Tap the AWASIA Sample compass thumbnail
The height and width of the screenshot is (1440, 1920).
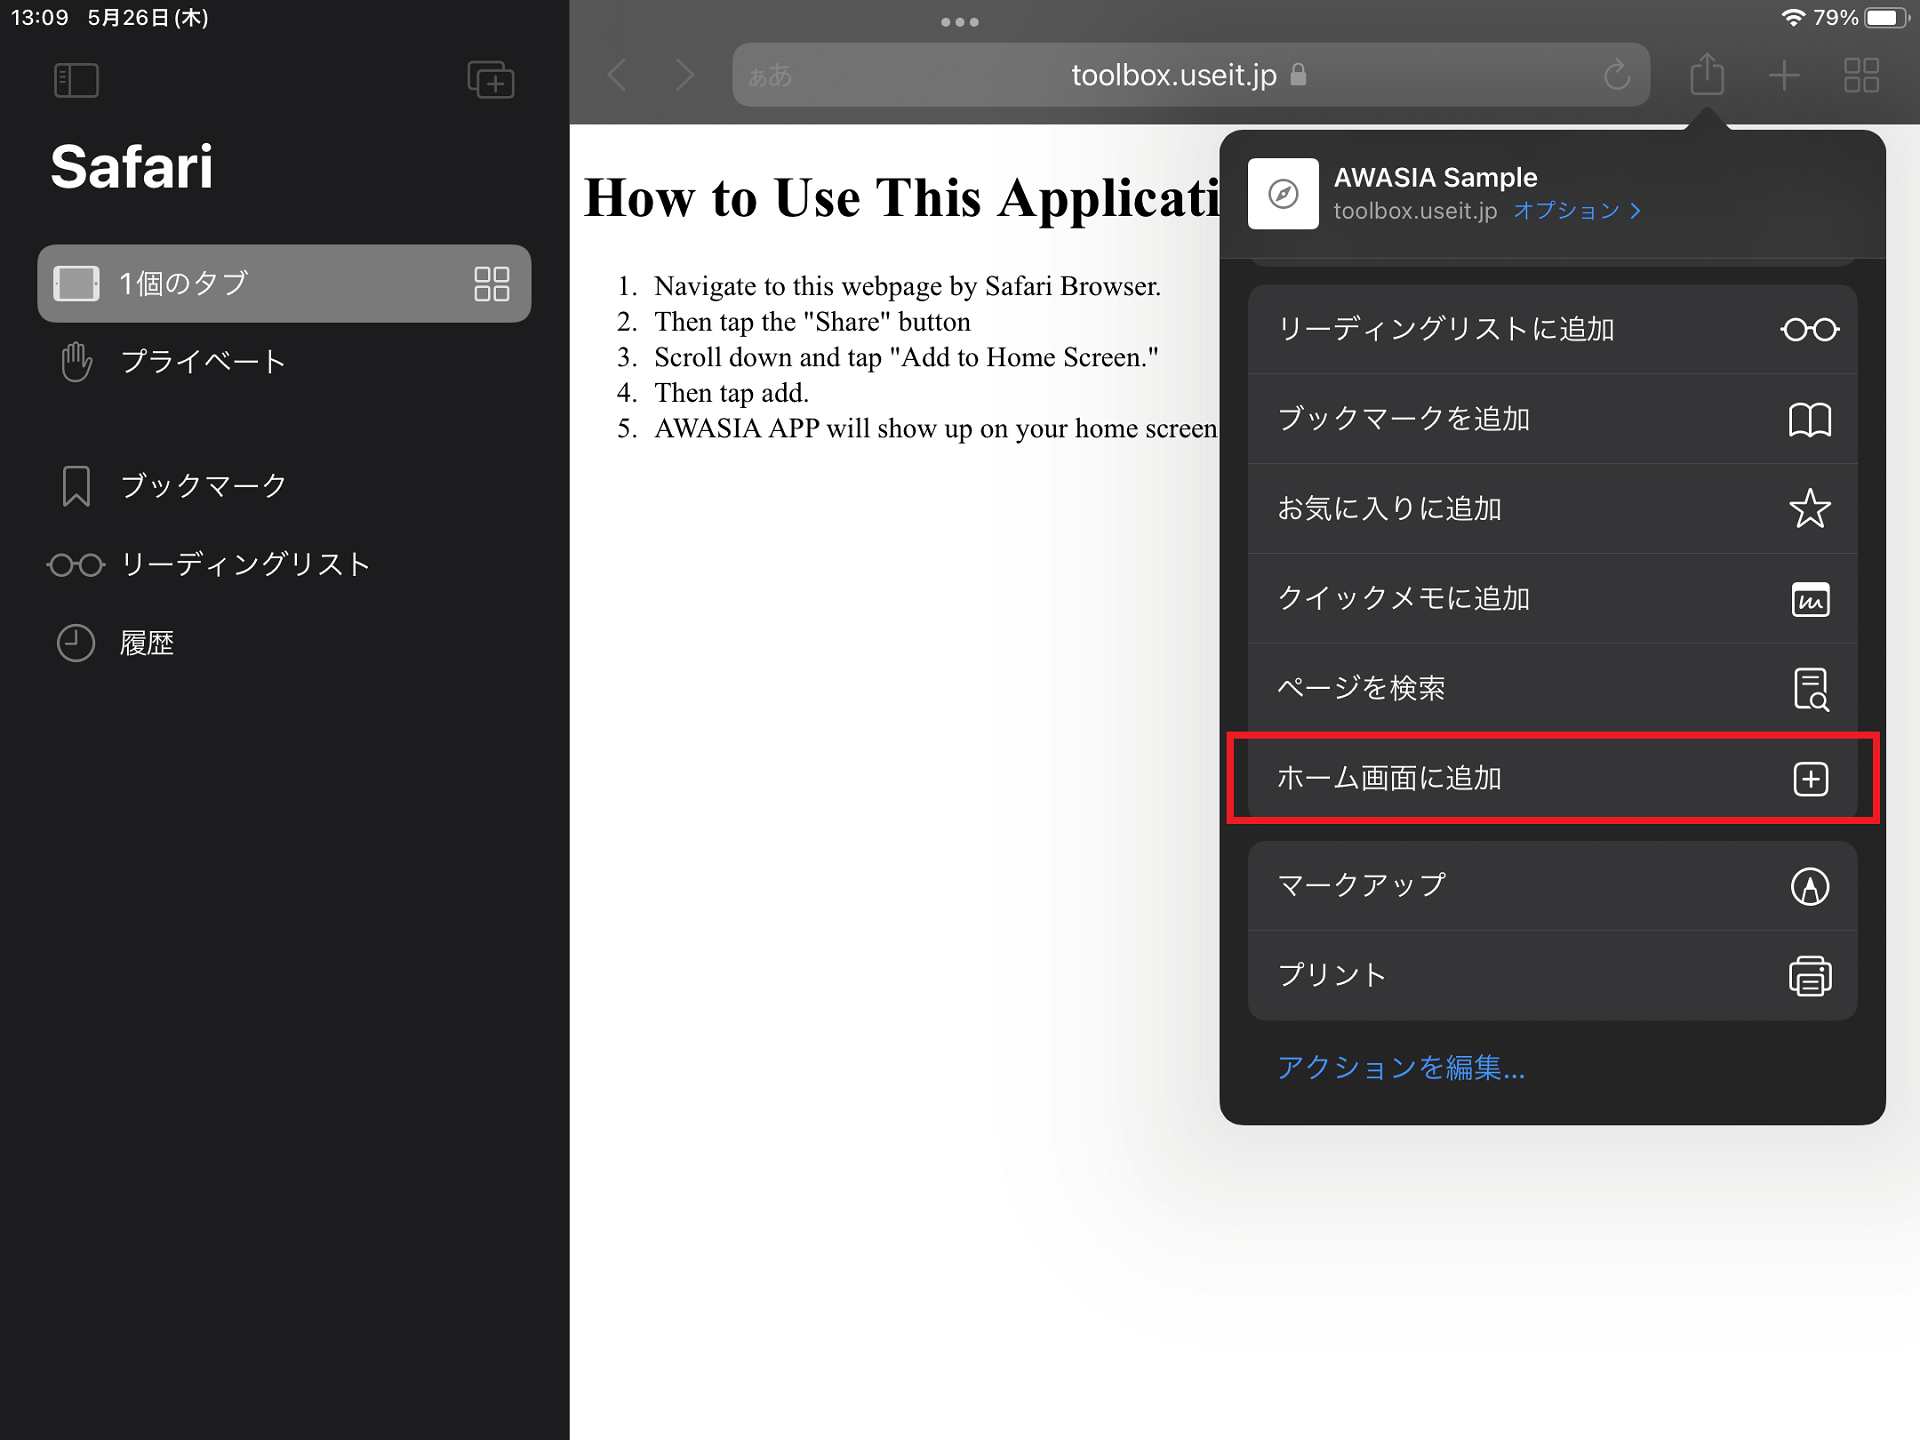(1283, 194)
